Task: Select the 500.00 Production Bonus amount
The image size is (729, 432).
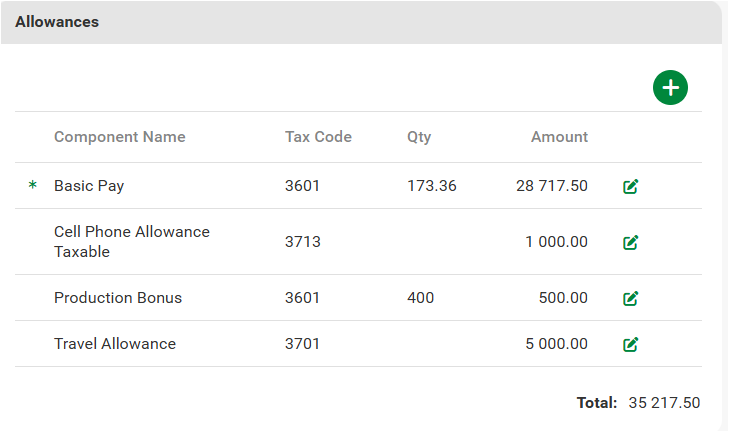Action: (564, 298)
